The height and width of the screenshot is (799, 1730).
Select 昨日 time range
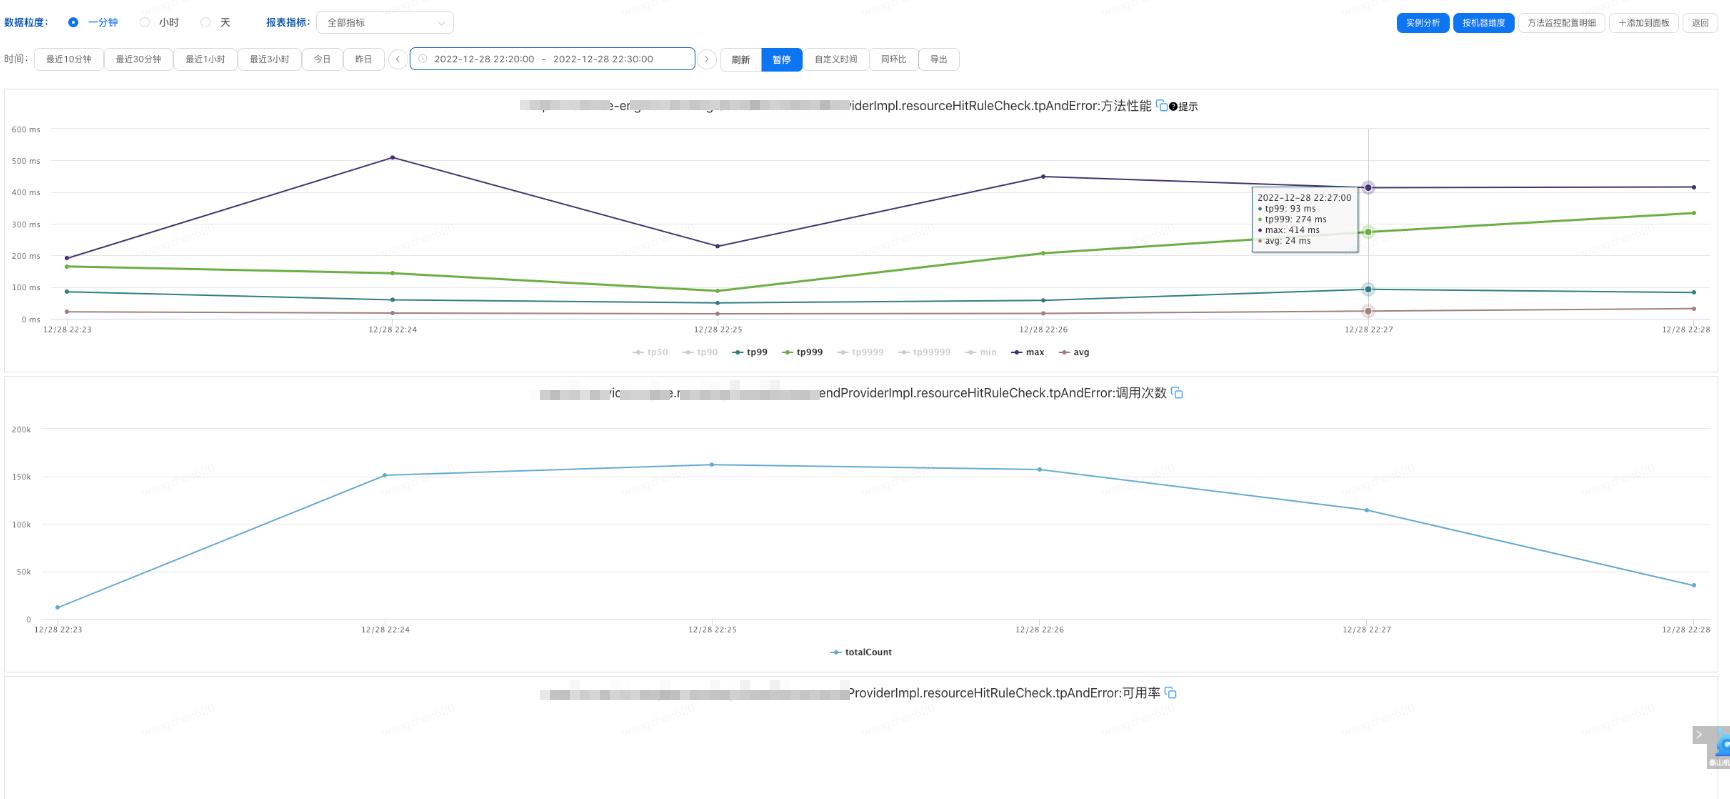364,59
